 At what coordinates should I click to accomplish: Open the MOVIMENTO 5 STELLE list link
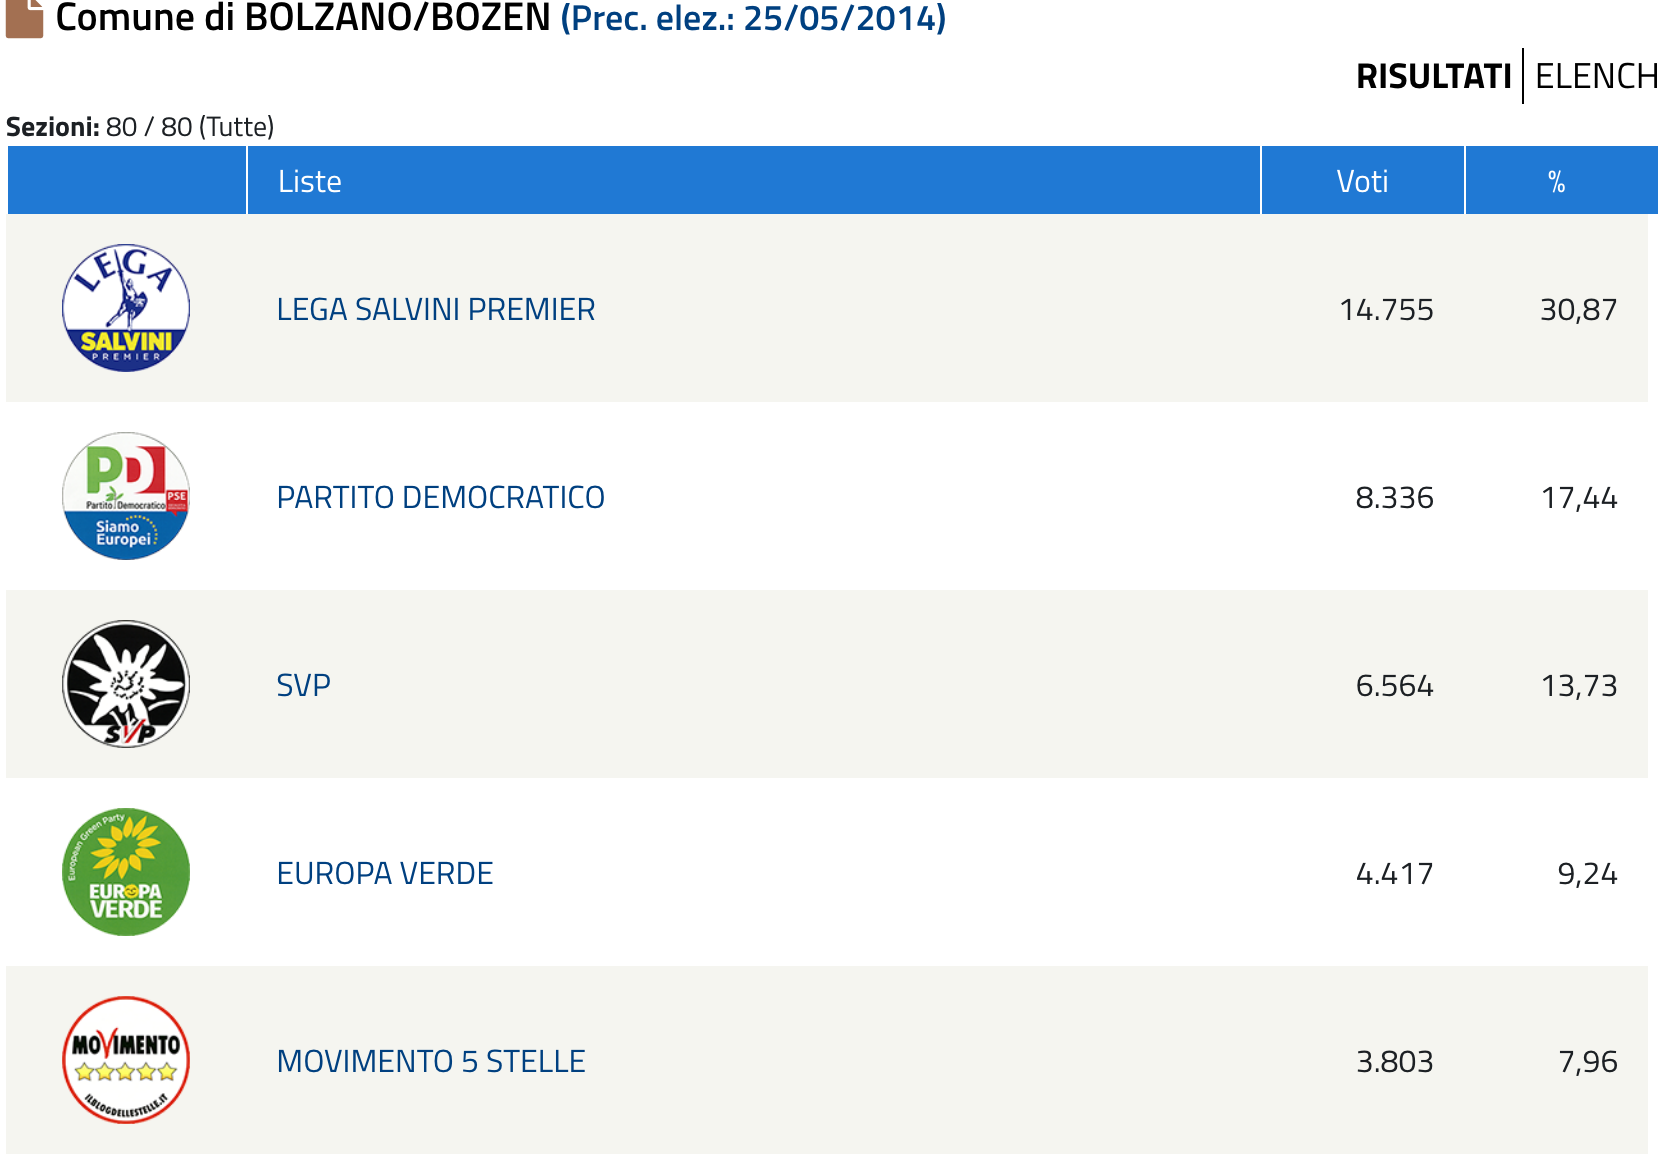click(x=431, y=1062)
